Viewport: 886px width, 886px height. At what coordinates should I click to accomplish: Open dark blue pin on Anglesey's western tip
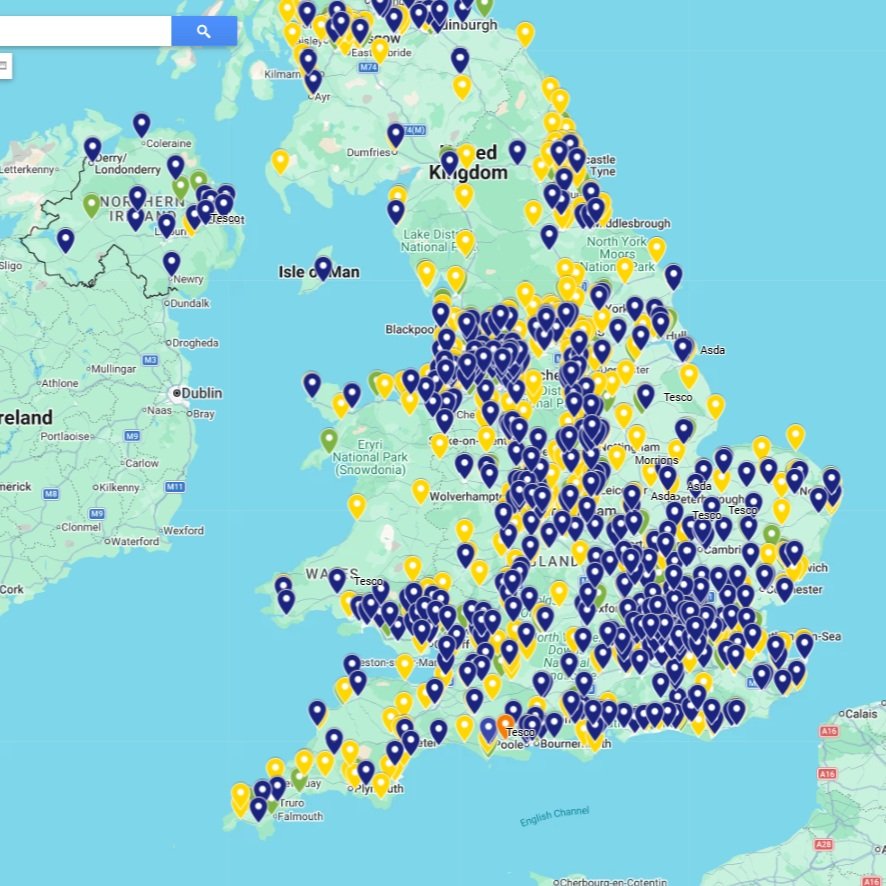[x=312, y=385]
